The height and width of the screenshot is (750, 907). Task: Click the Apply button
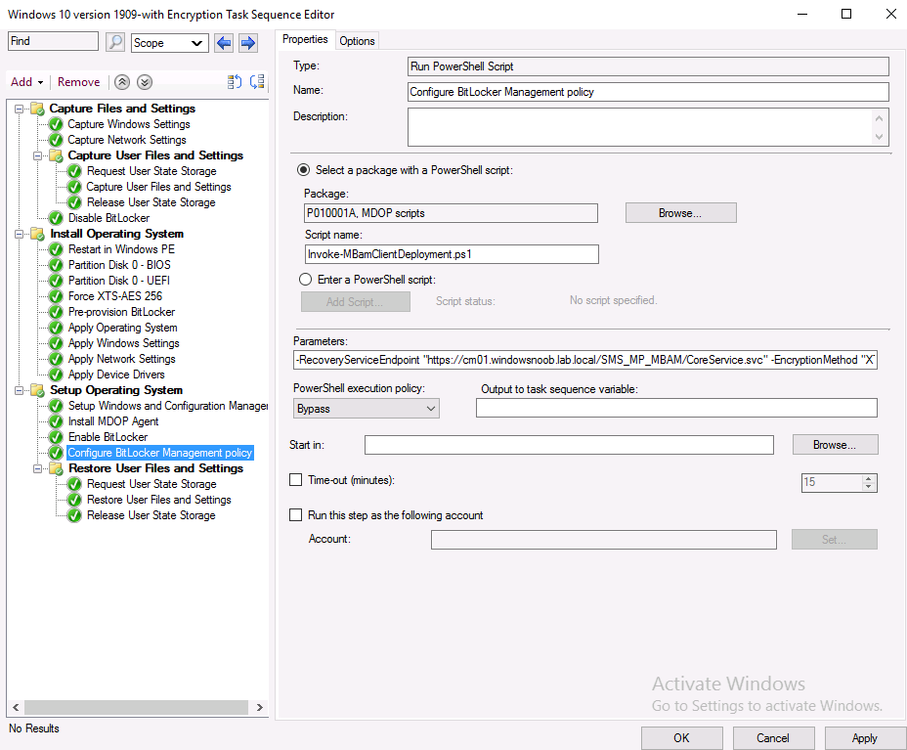[865, 738]
